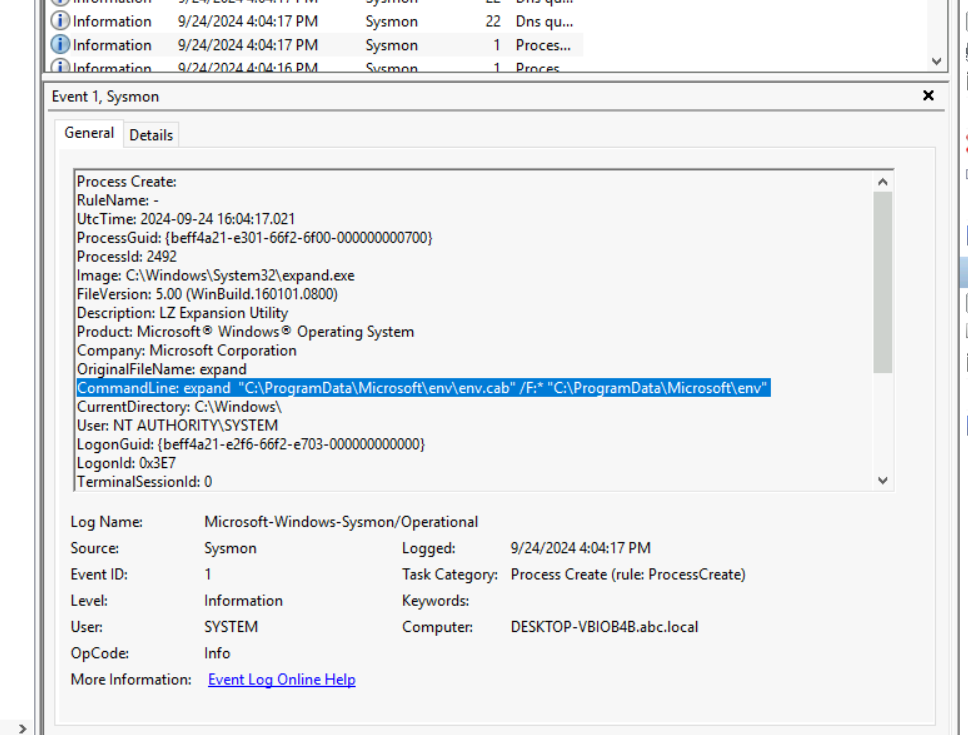
Task: Click the Process Create task category value
Action: point(627,575)
